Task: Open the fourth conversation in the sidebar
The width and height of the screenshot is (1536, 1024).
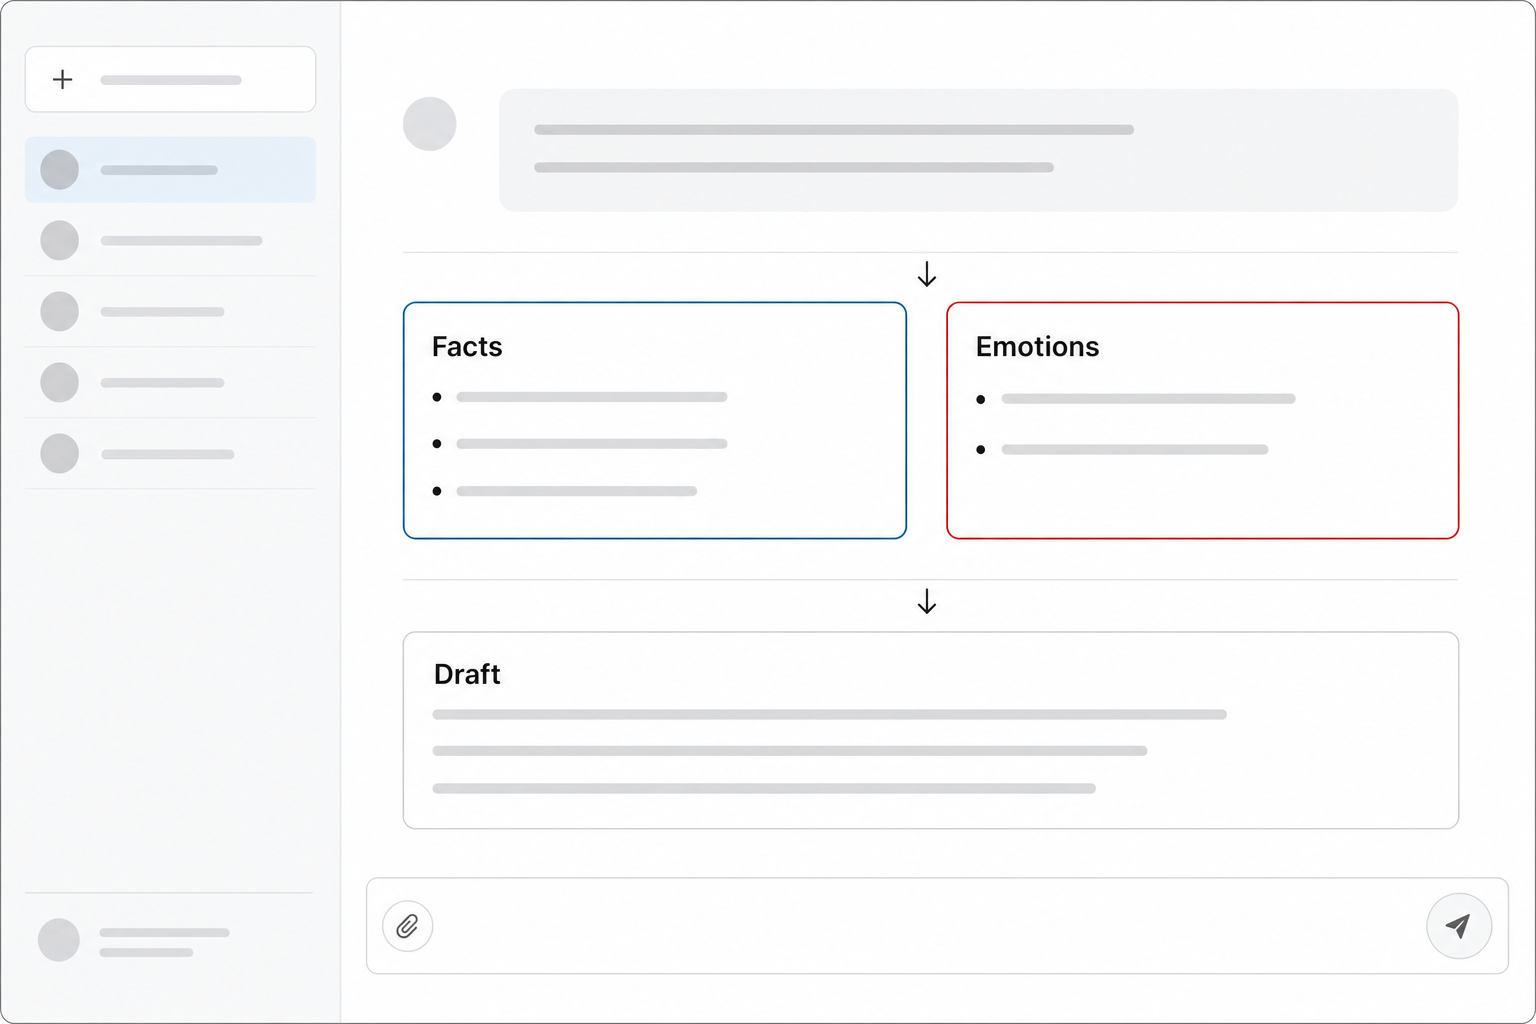Action: coord(170,383)
